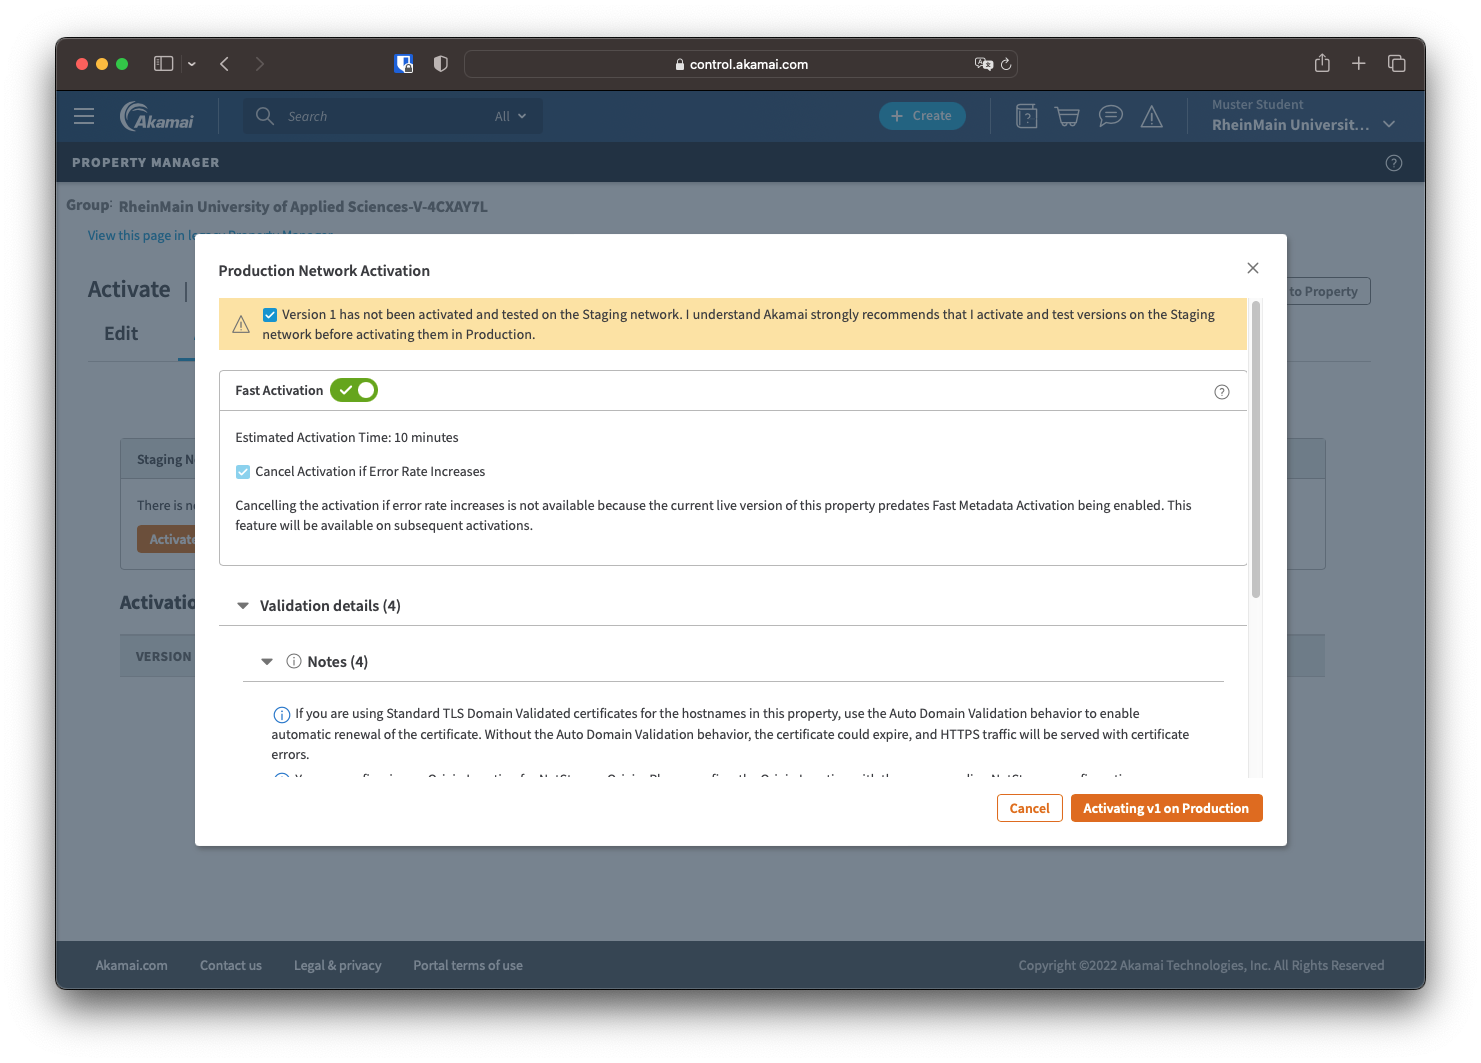The height and width of the screenshot is (1063, 1481).
Task: Open the Legal & privacy footer link
Action: [x=338, y=965]
